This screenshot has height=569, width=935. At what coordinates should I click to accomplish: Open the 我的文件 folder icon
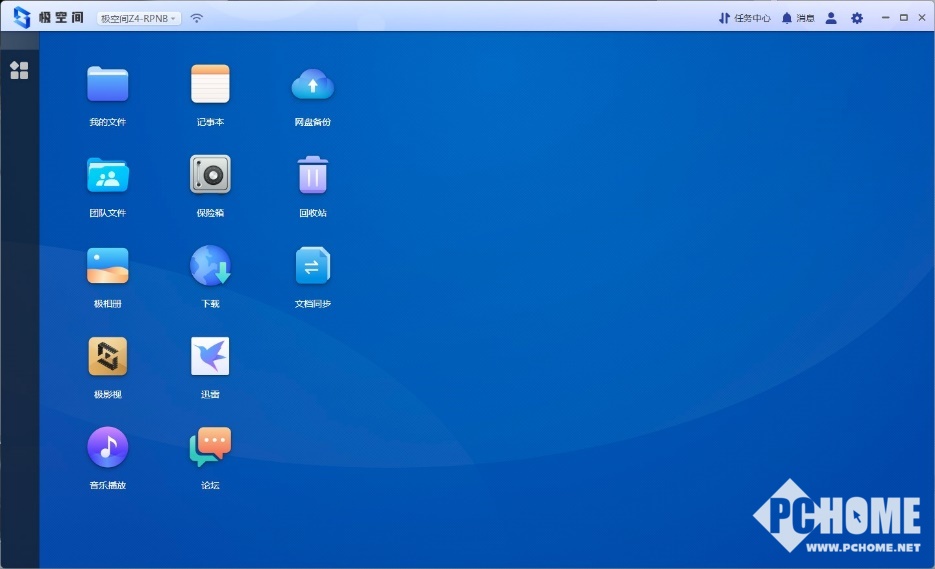coord(107,84)
